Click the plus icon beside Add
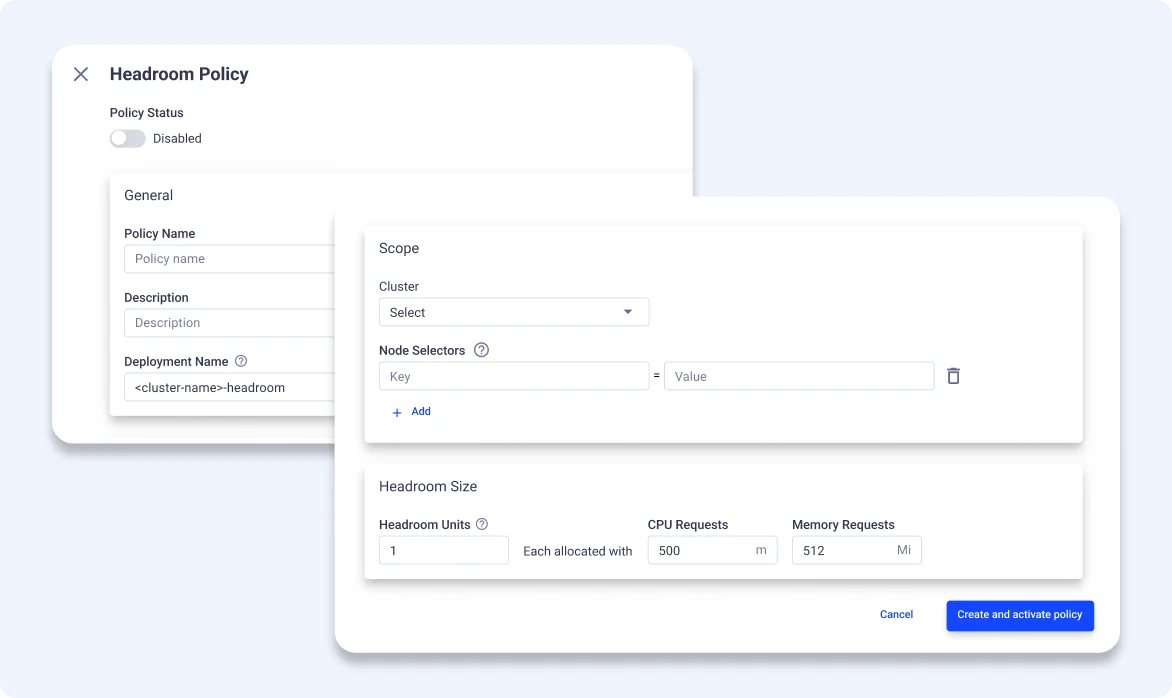The width and height of the screenshot is (1172, 698). pyautogui.click(x=397, y=412)
